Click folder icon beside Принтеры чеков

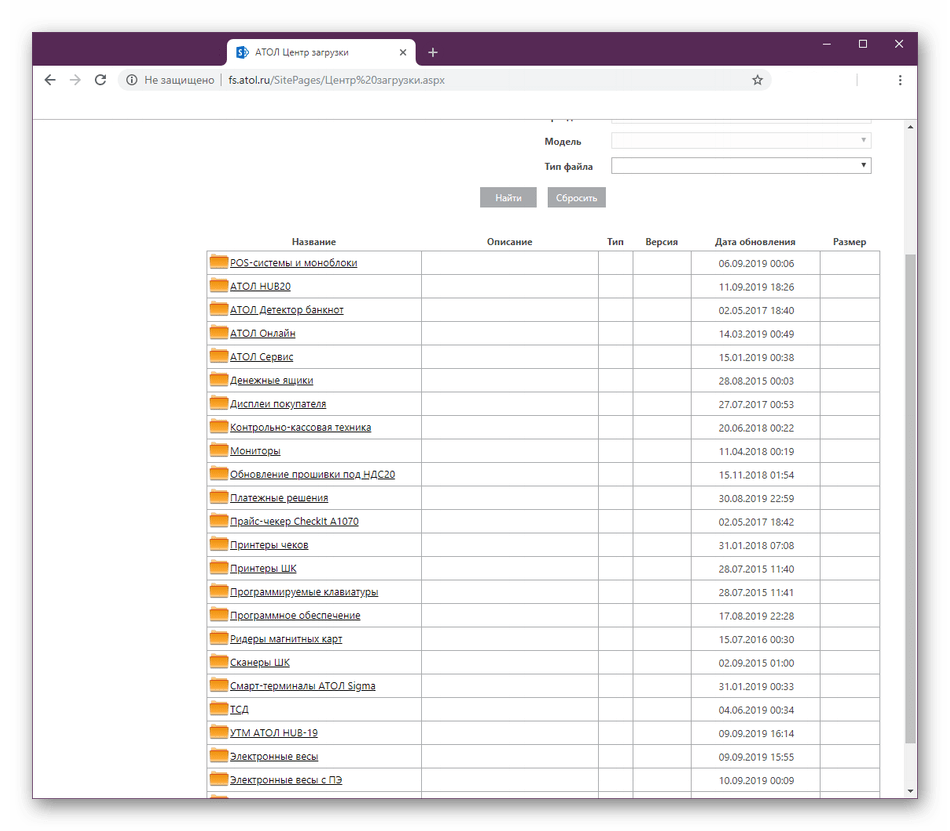(x=219, y=544)
